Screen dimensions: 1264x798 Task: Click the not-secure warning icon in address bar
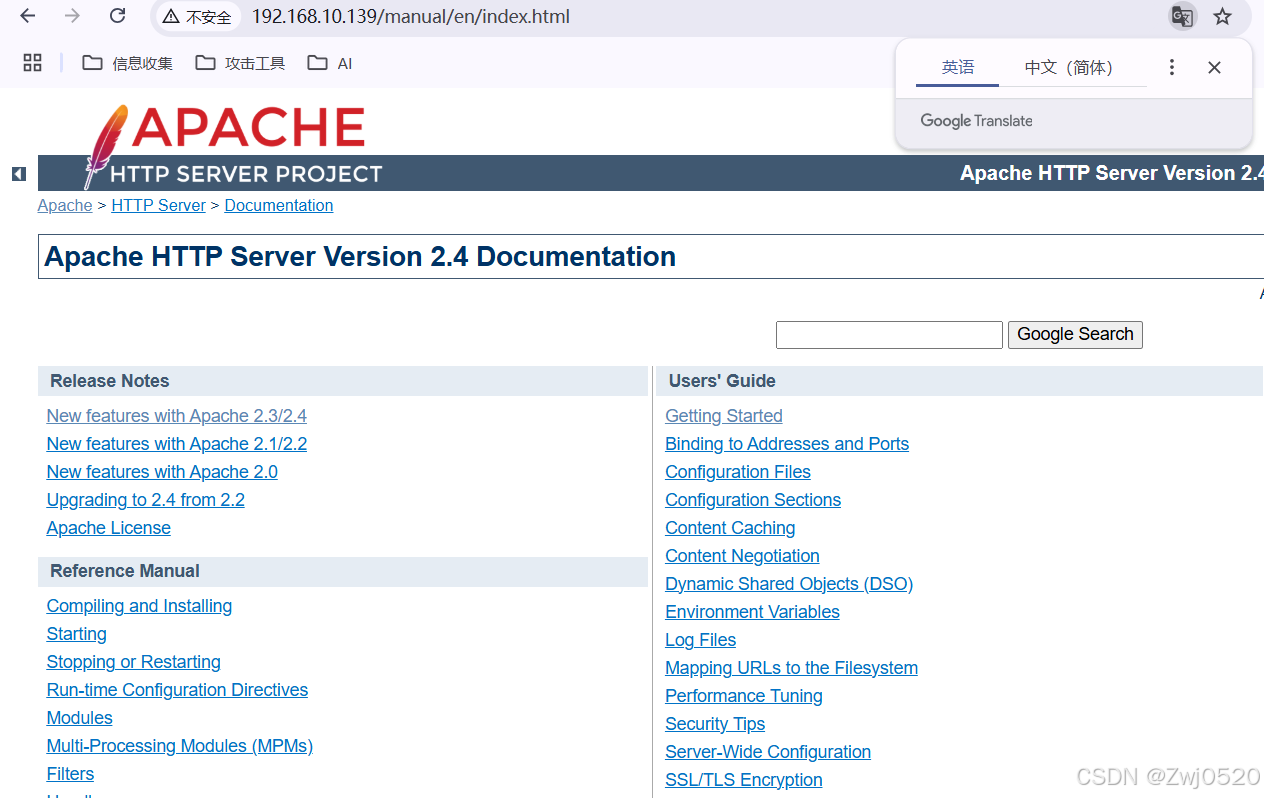(x=172, y=17)
